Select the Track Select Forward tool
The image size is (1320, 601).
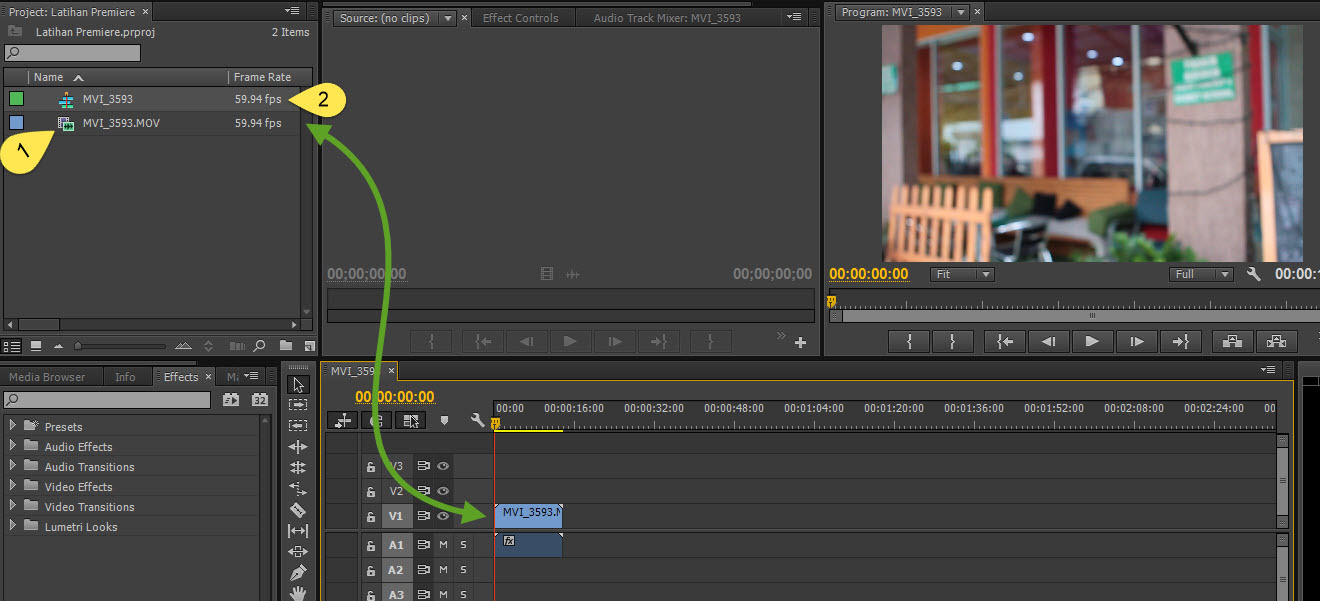click(298, 405)
